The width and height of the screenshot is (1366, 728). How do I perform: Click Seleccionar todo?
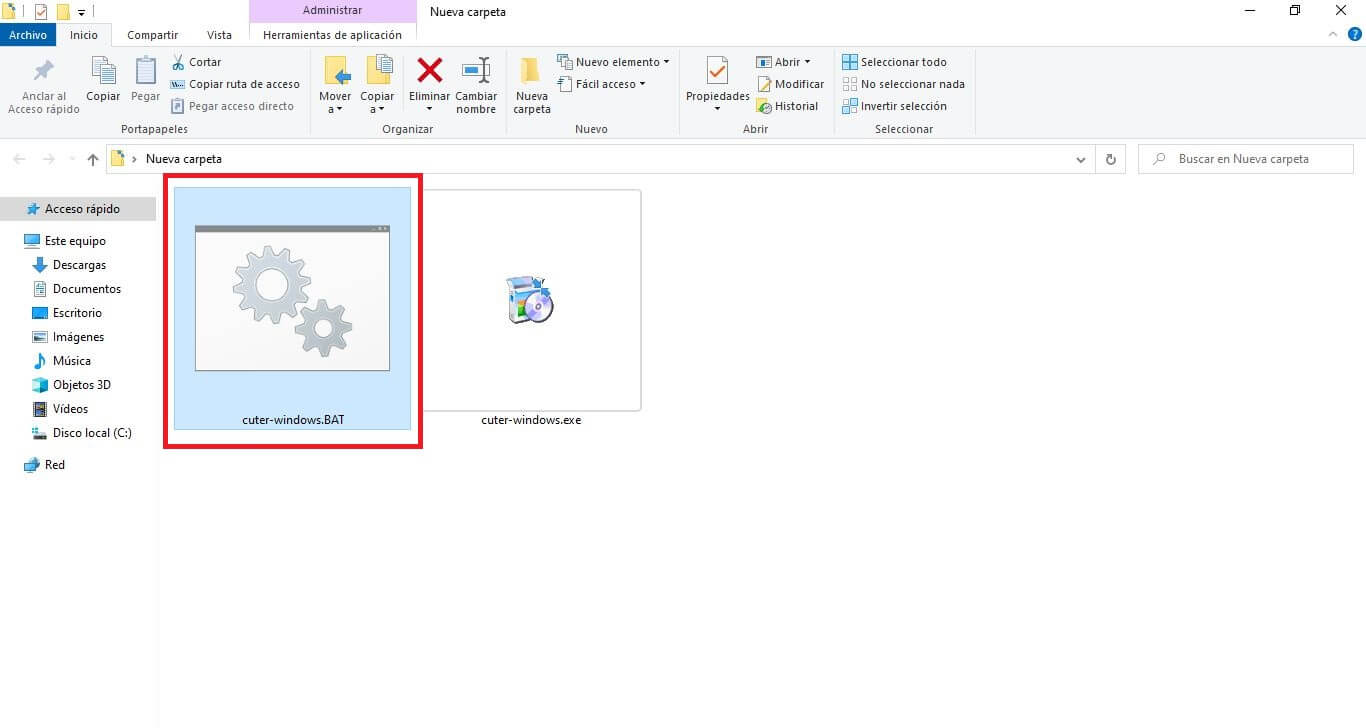894,62
